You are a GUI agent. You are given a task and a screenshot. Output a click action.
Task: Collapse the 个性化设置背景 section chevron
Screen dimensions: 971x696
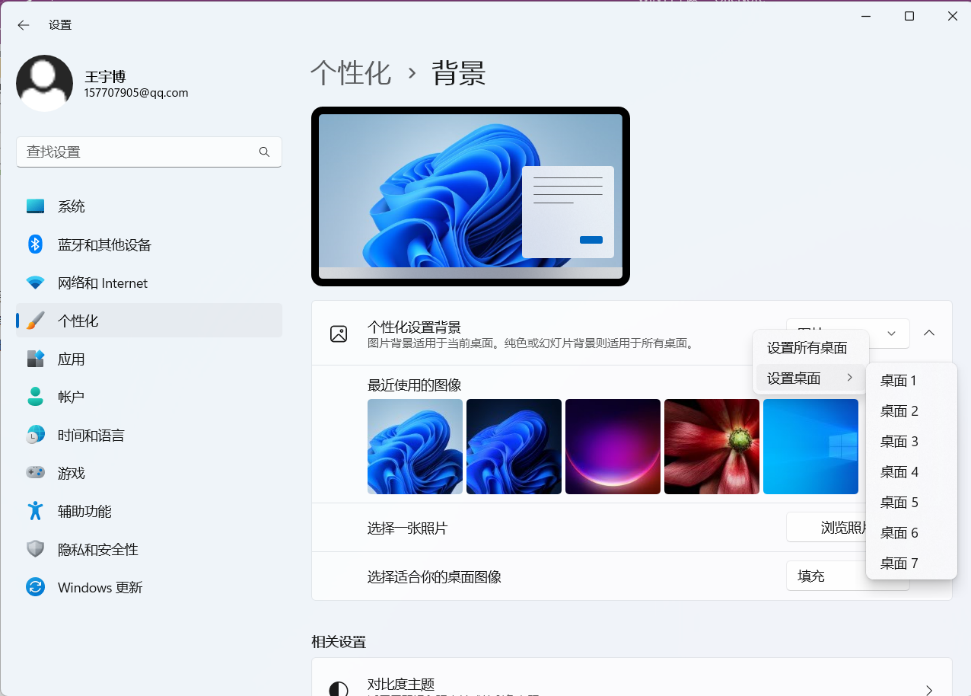929,333
